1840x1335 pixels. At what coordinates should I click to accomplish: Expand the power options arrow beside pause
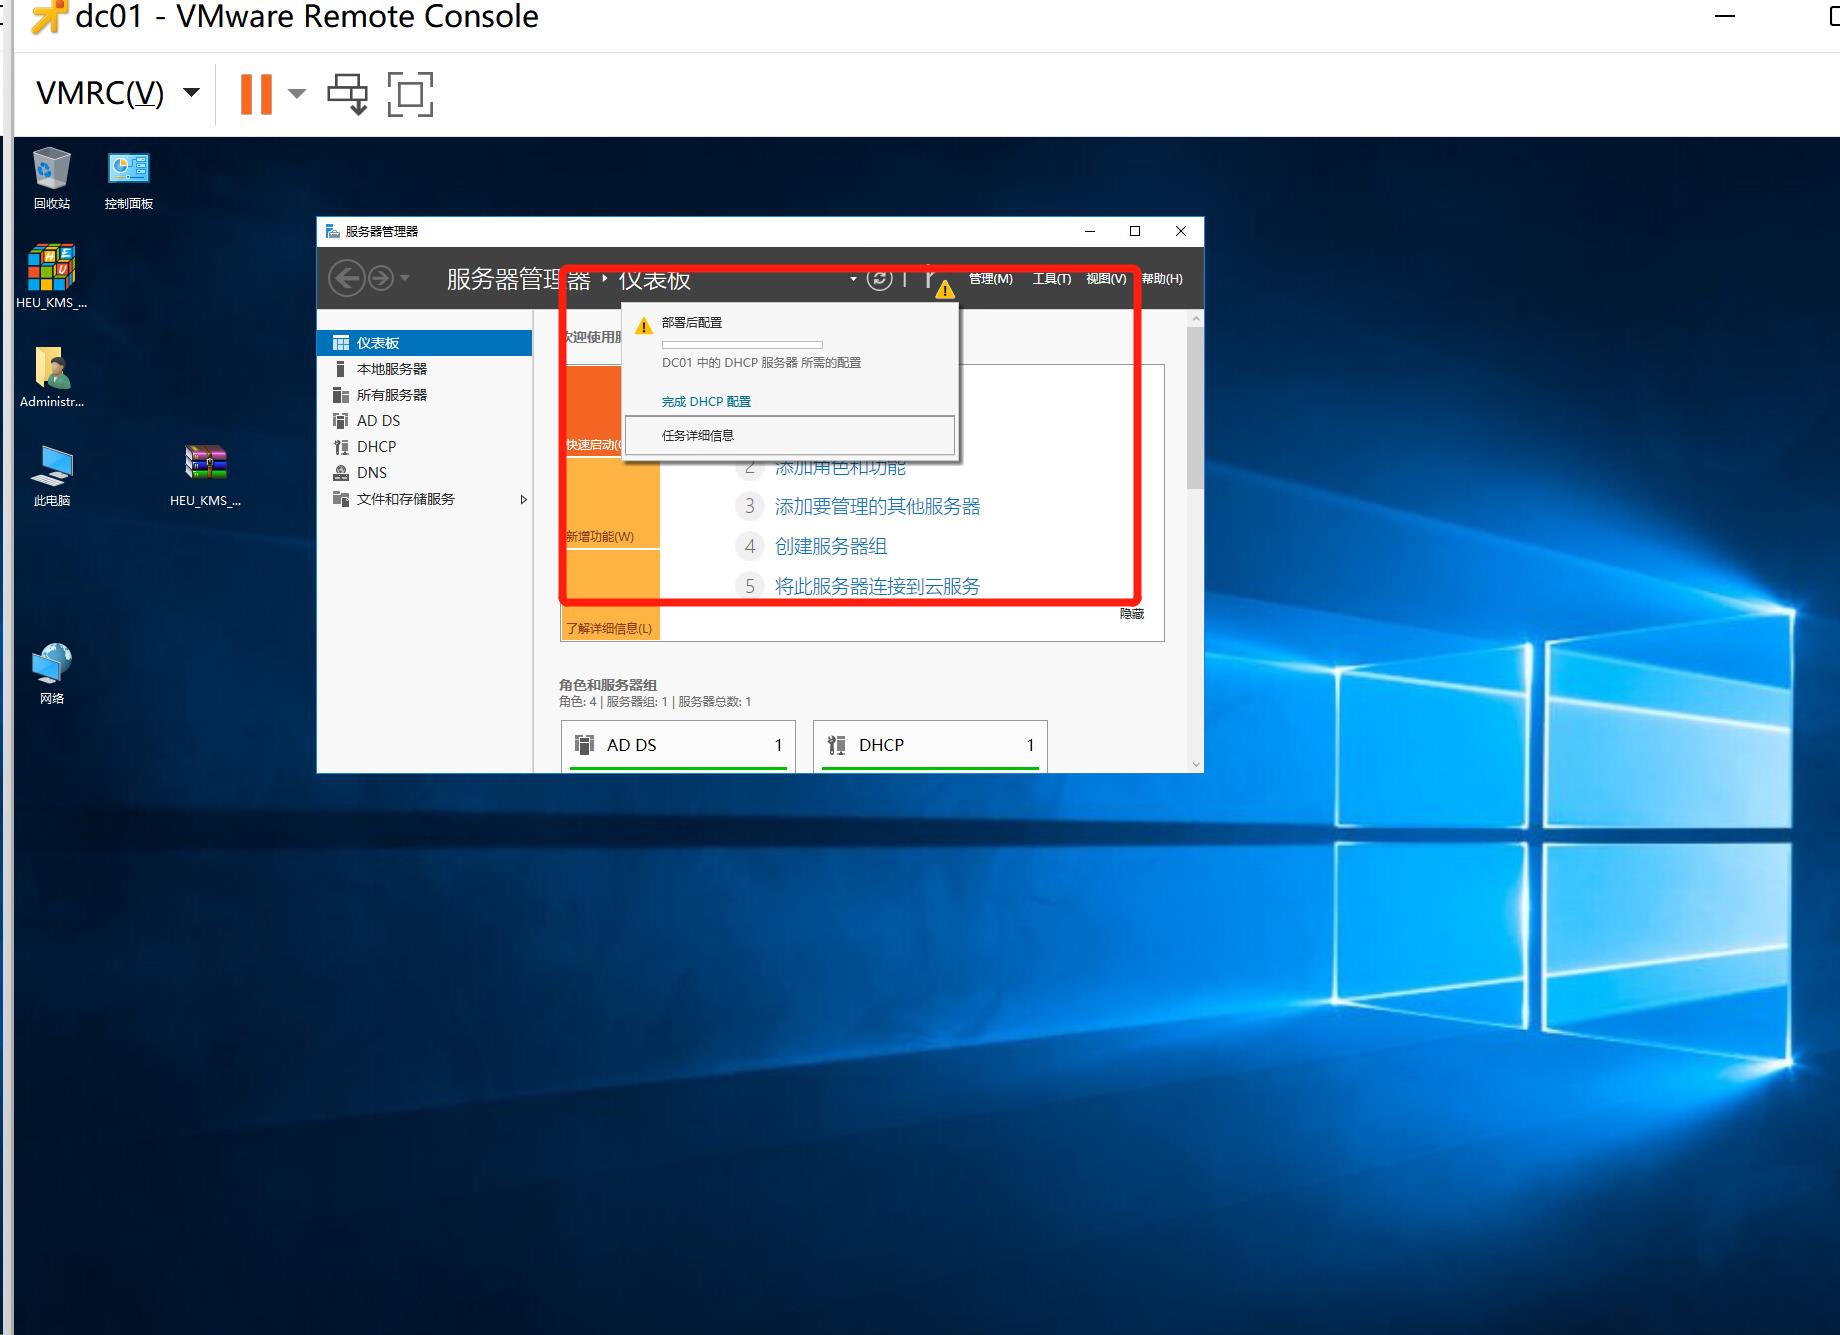coord(296,94)
